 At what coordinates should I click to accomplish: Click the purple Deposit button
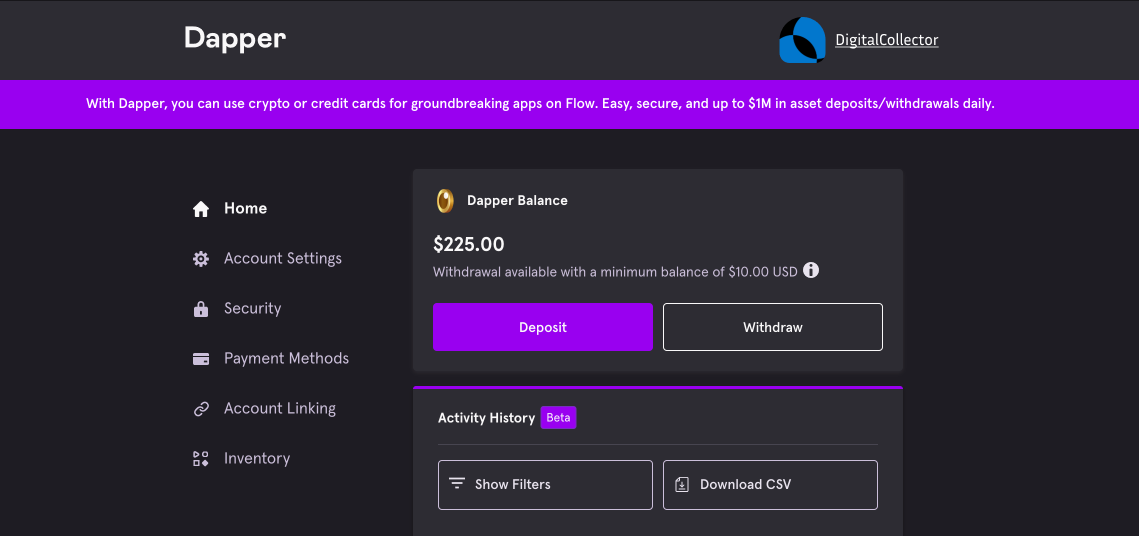(543, 327)
